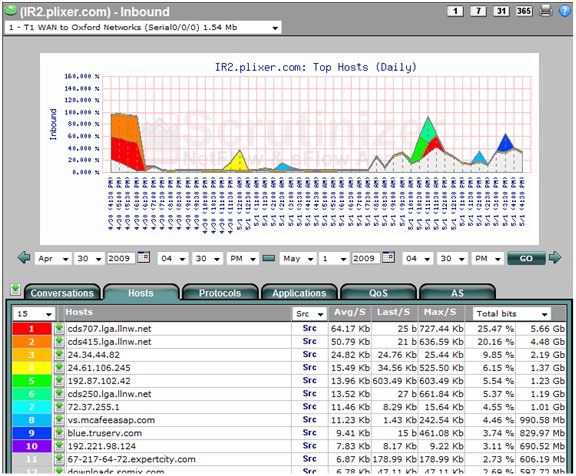
Task: Switch to the Hosts tab
Action: (141, 293)
